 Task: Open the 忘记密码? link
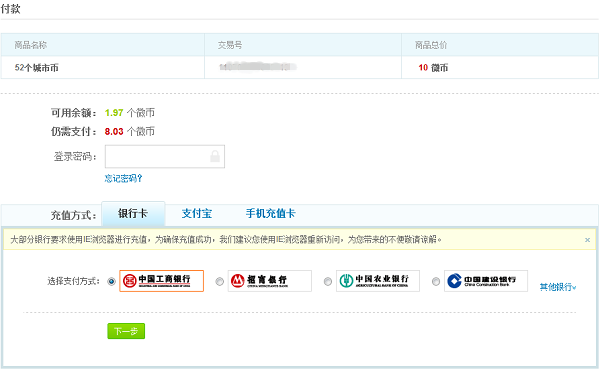(123, 178)
